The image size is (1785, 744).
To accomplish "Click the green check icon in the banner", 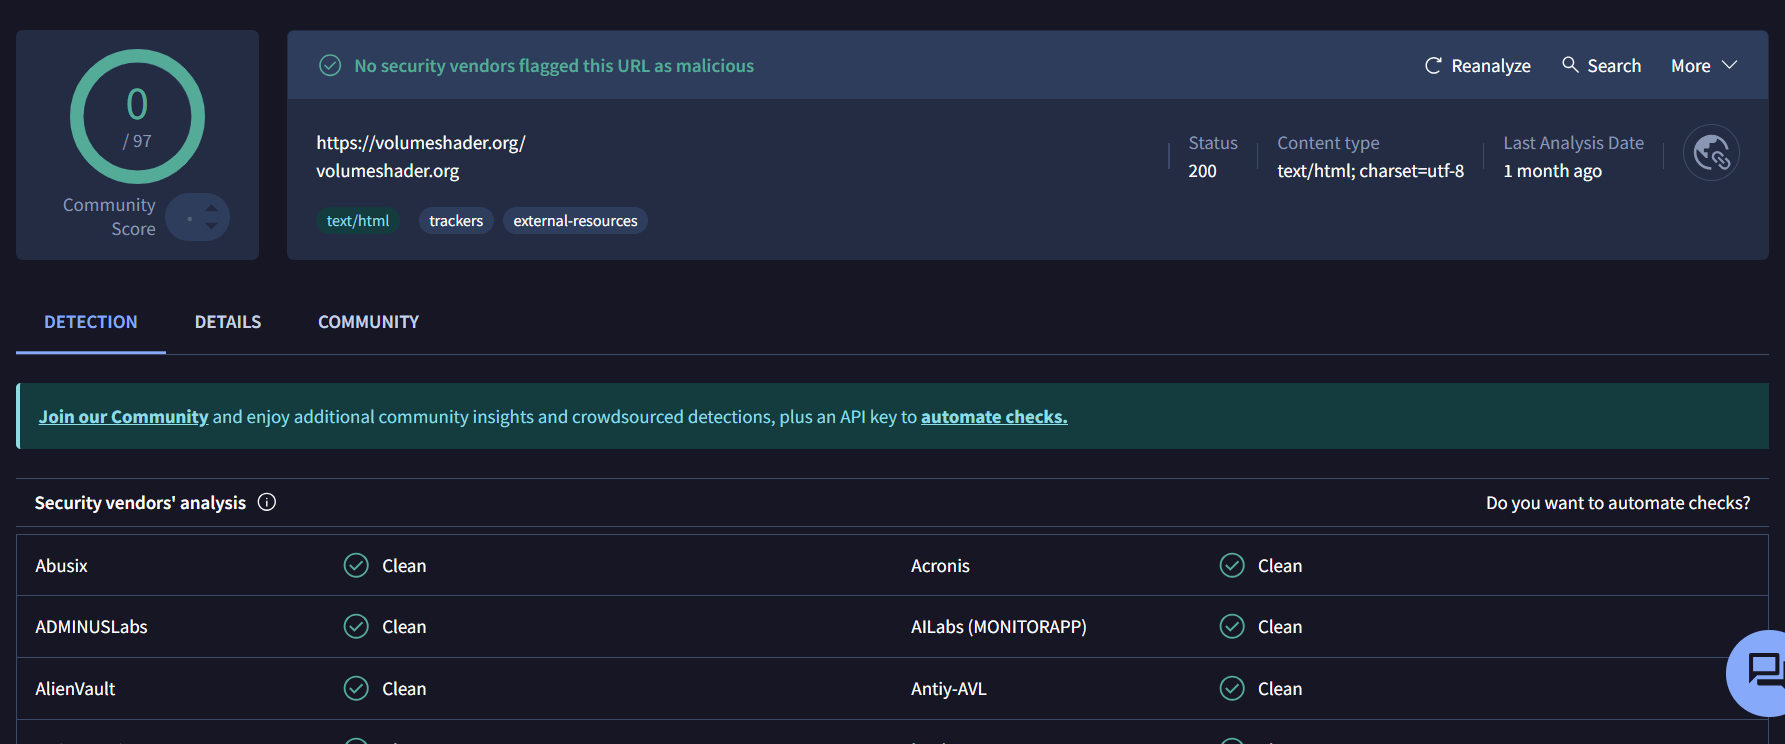I will tap(330, 66).
